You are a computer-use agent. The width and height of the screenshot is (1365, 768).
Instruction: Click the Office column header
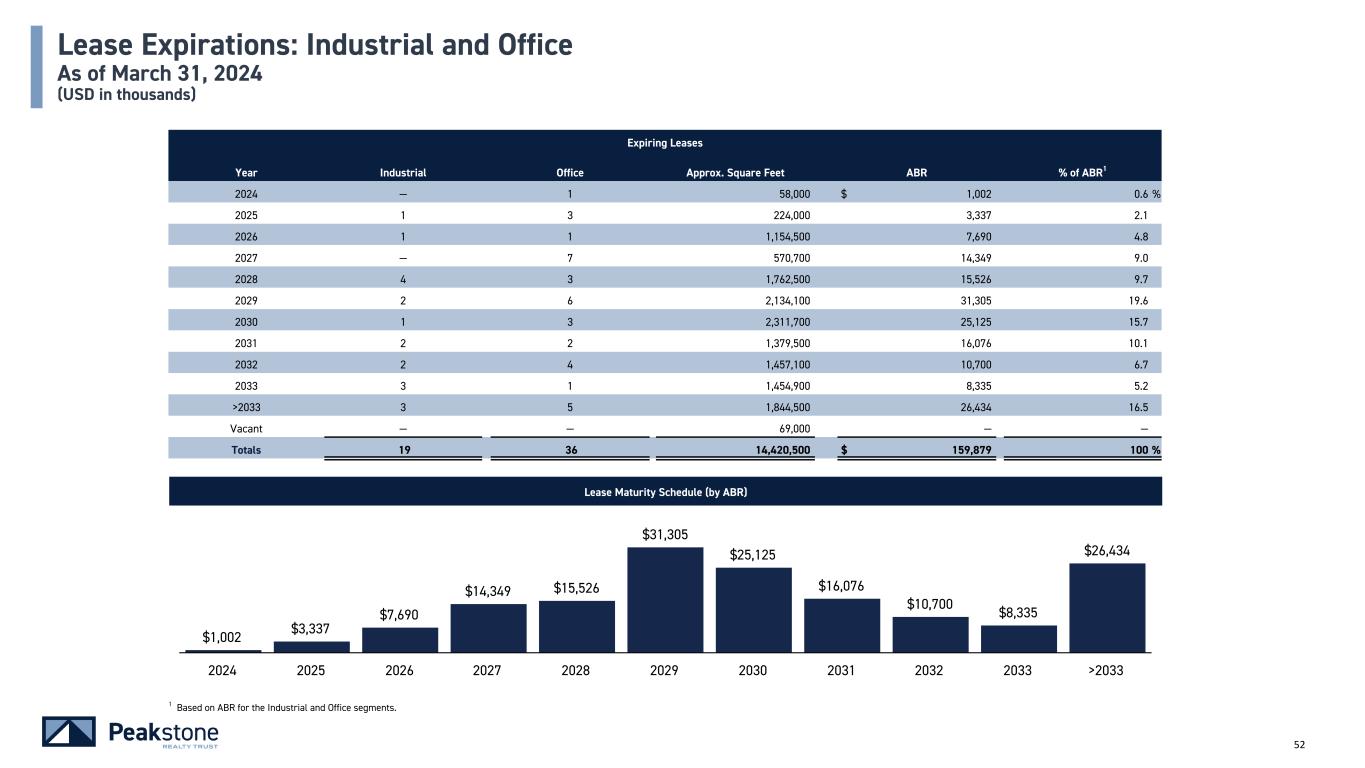569,172
